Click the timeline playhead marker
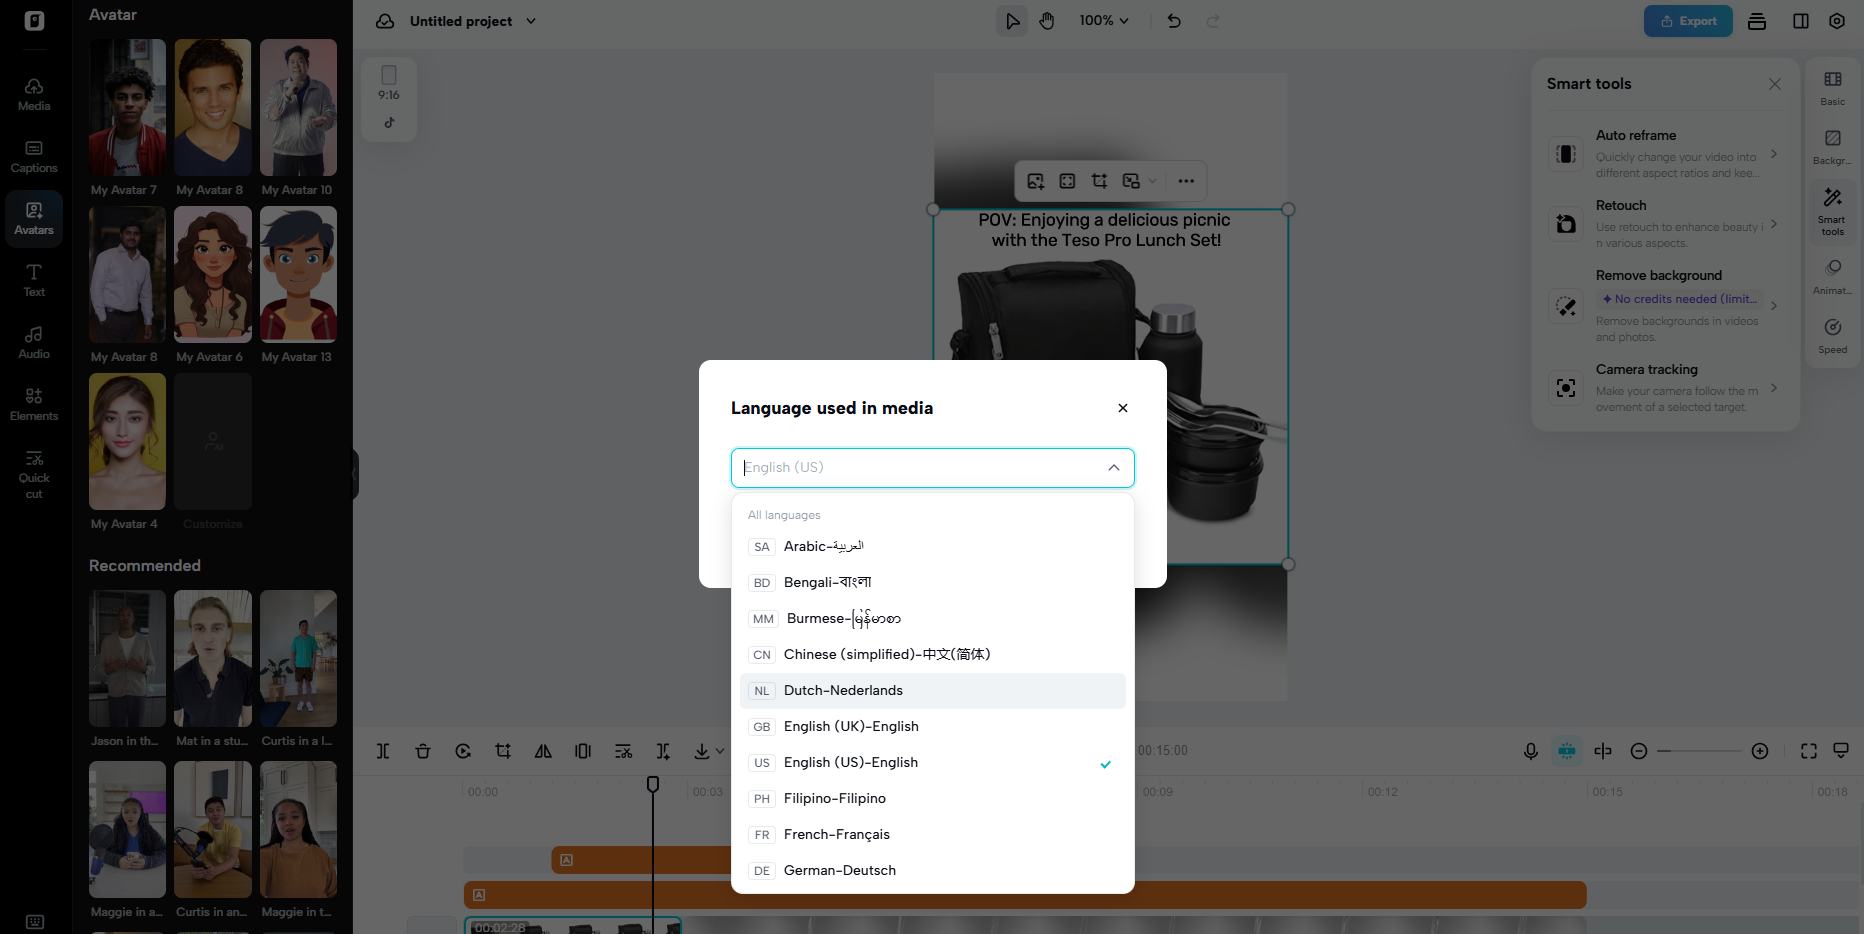This screenshot has width=1864, height=934. point(653,785)
